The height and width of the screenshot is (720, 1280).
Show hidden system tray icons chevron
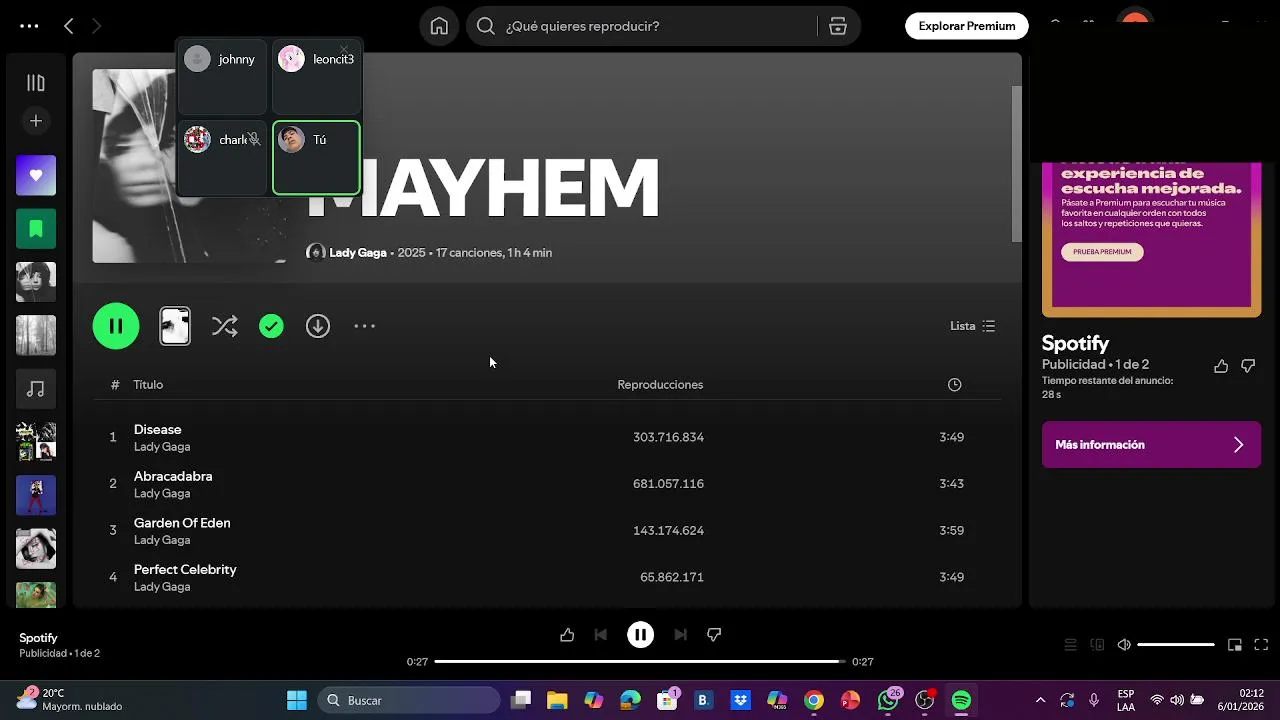click(x=1040, y=700)
